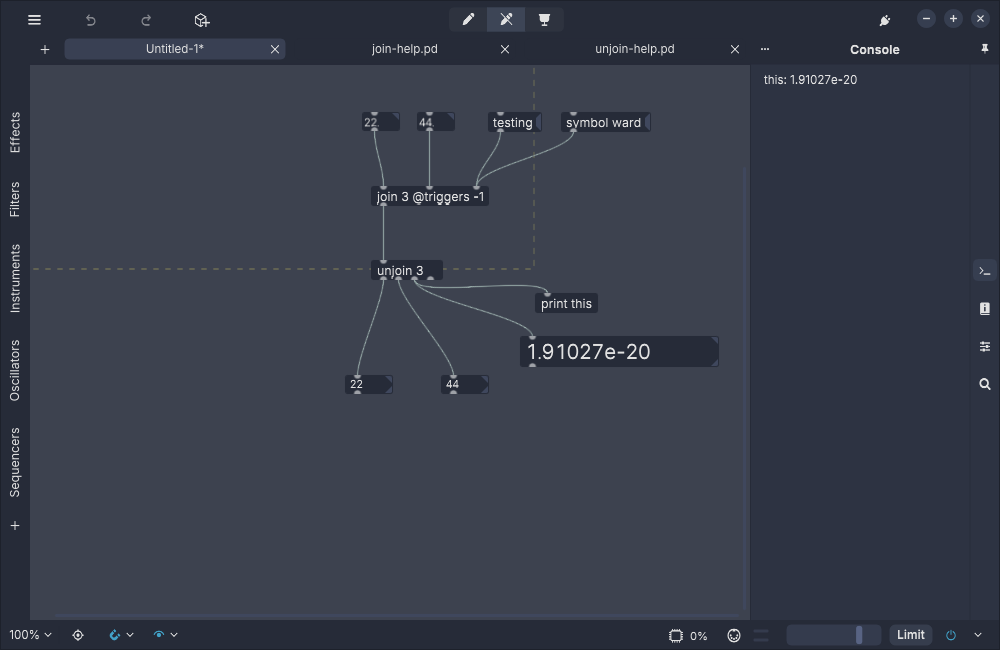
Task: Open the search panel in sidebar
Action: pos(985,384)
